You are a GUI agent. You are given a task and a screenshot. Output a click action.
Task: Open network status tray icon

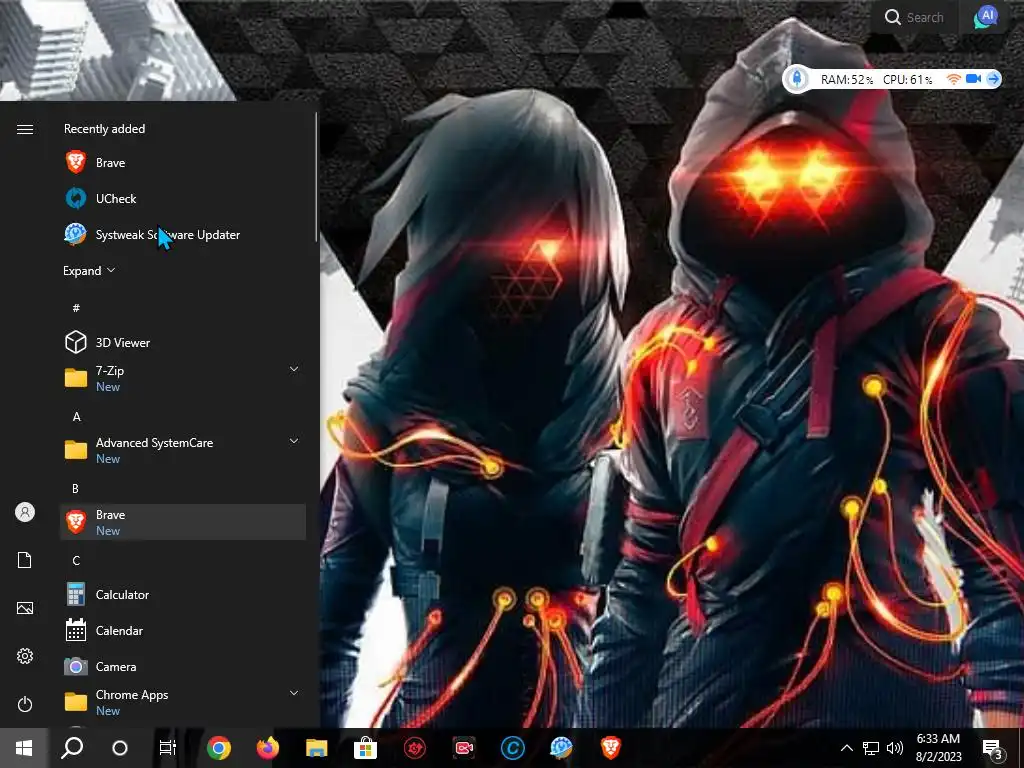[x=871, y=748]
